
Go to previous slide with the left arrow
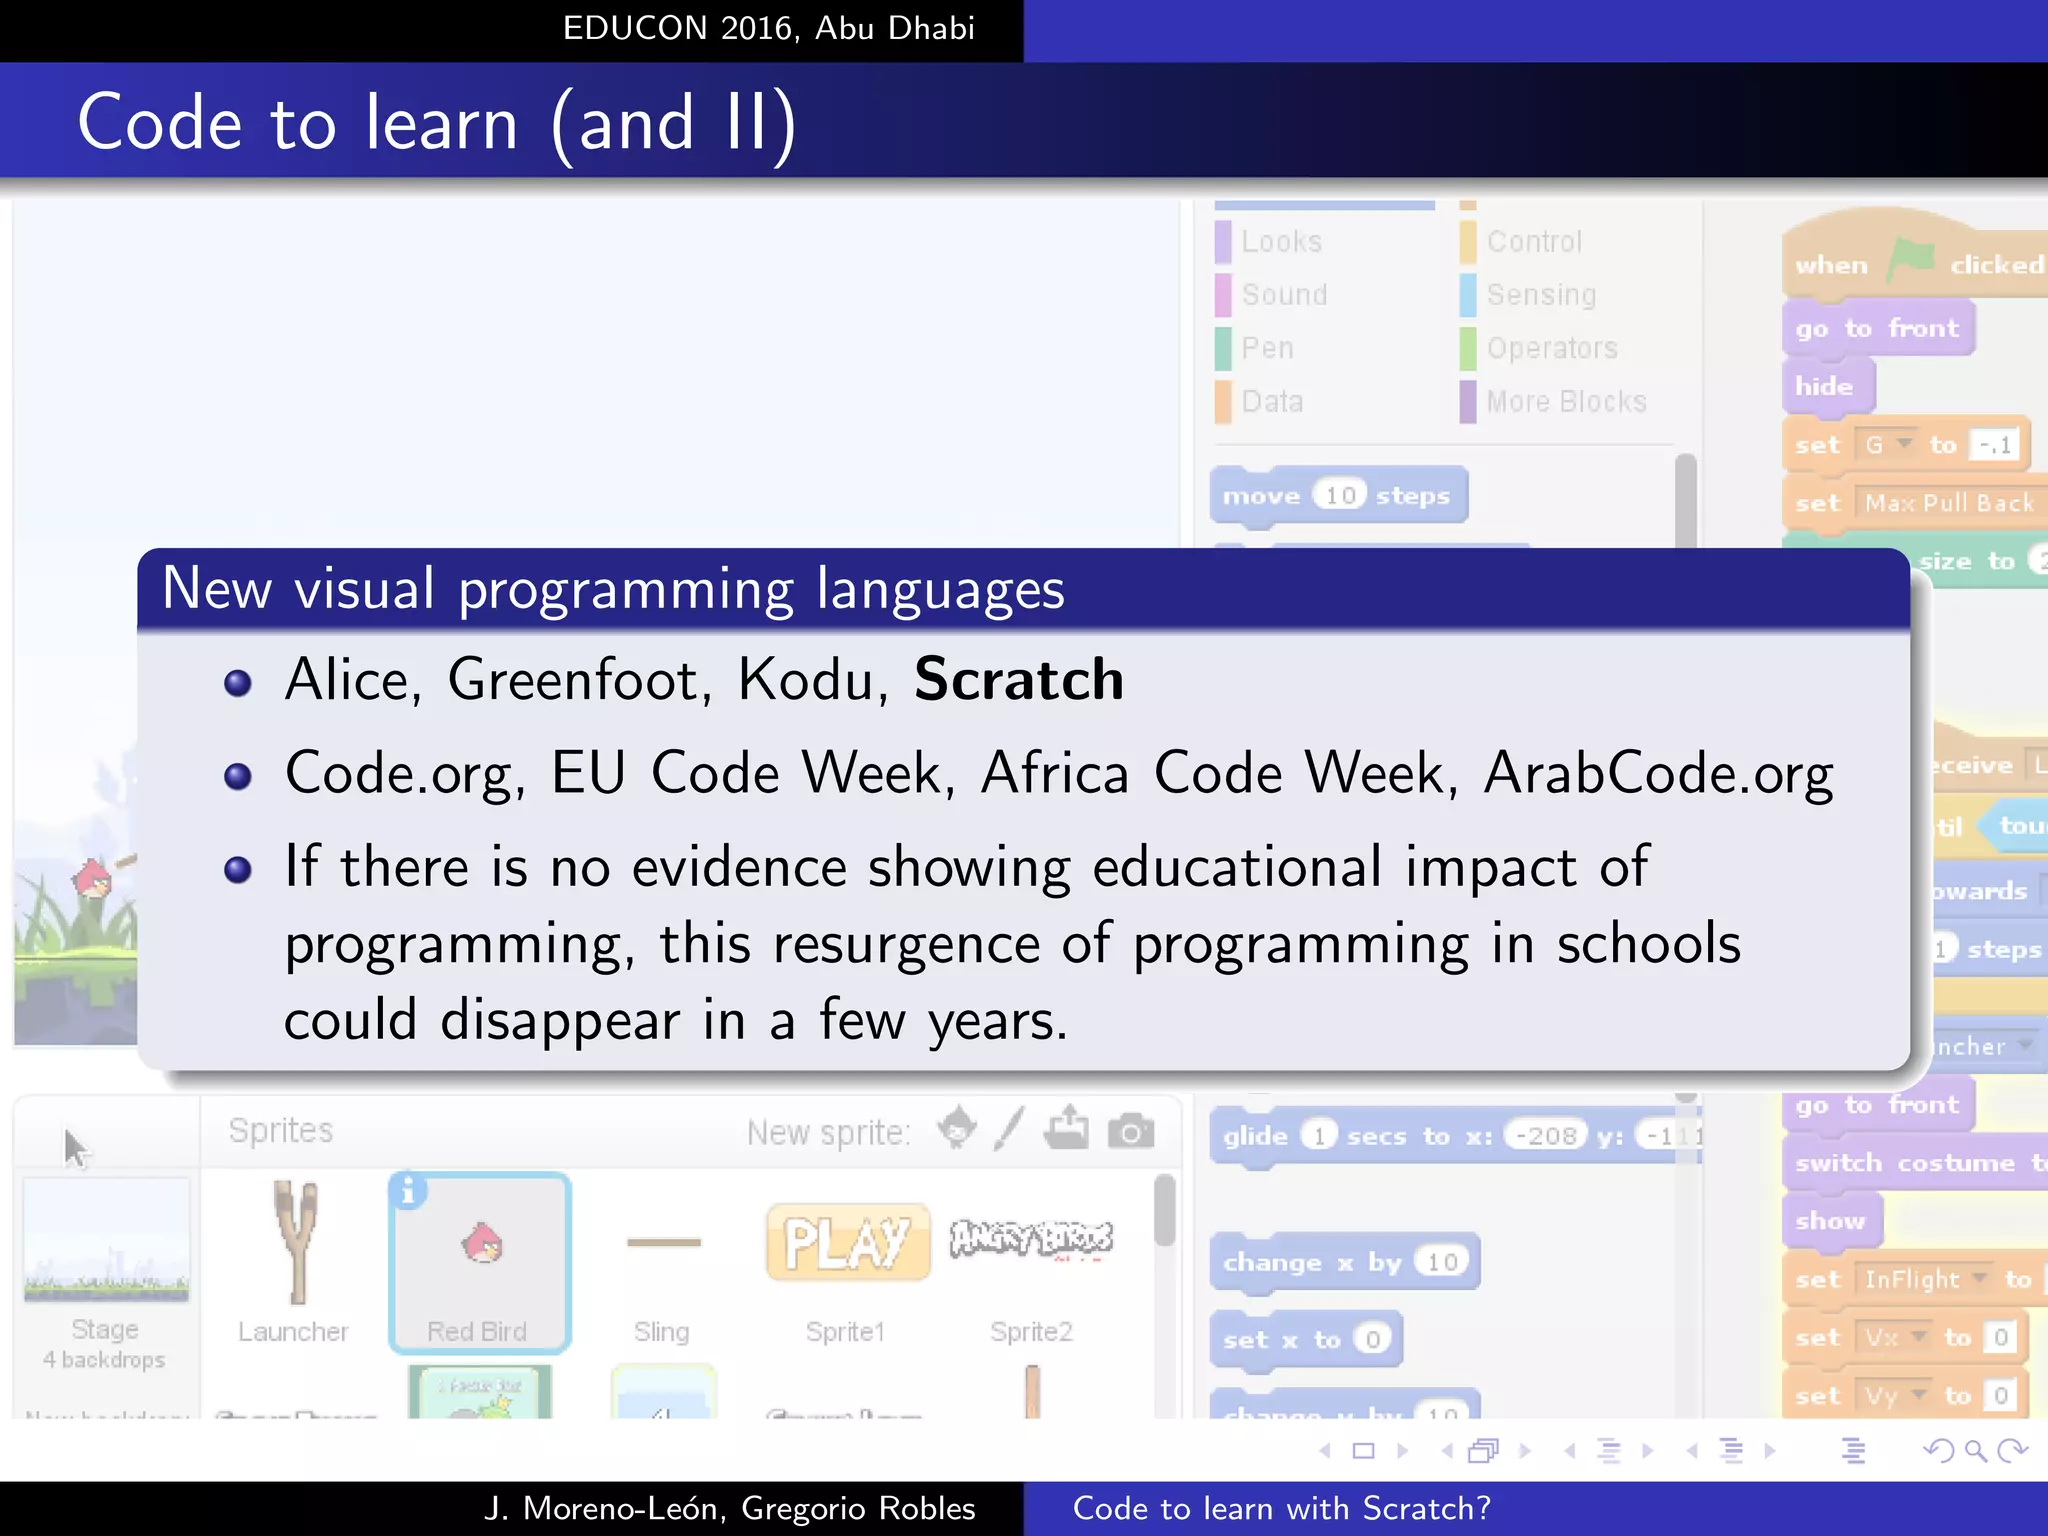(1325, 1450)
